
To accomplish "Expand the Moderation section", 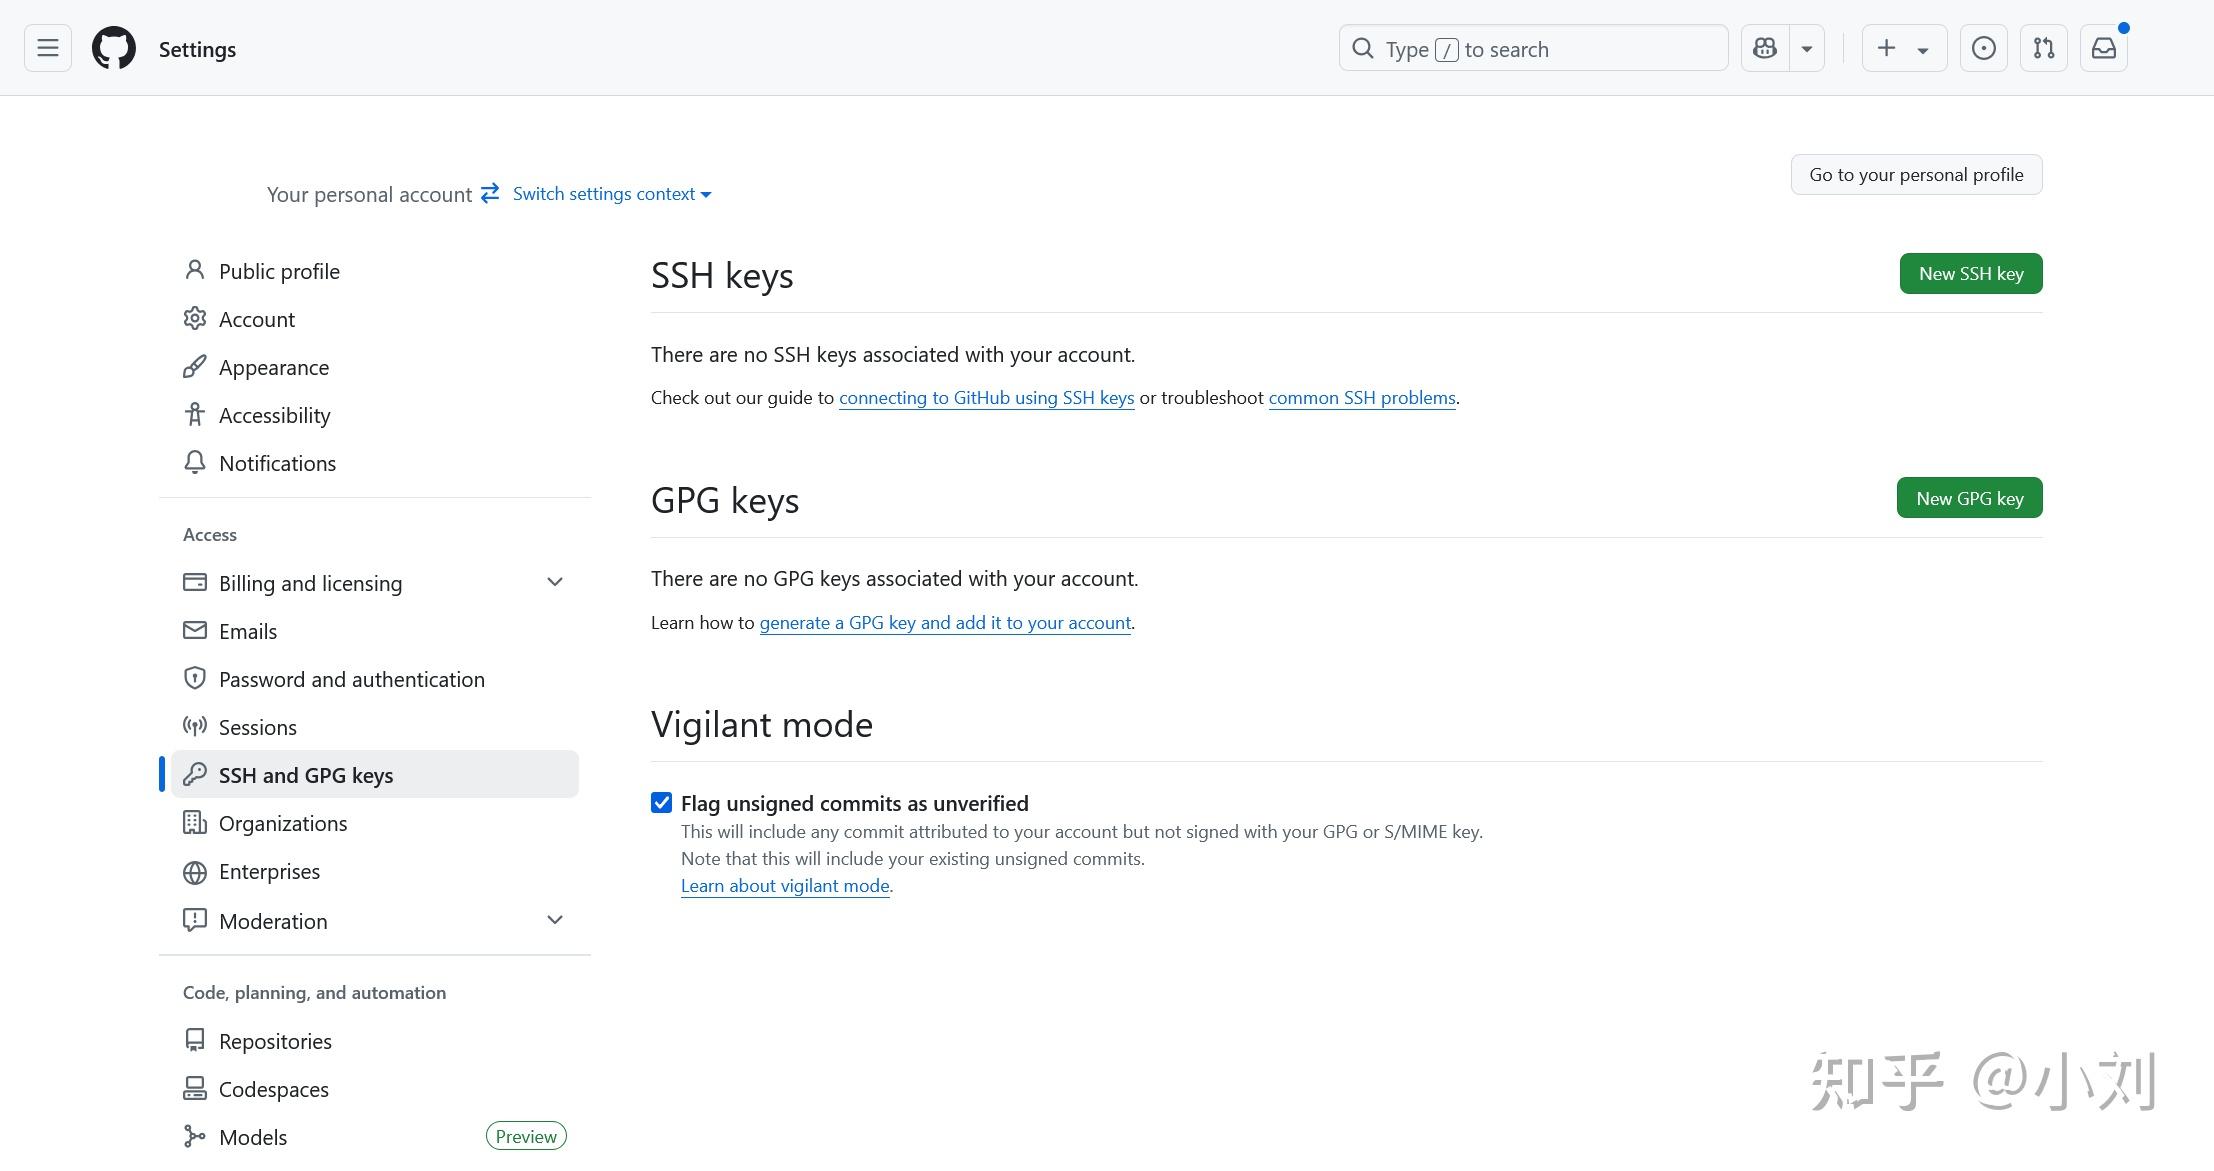I will coord(555,919).
